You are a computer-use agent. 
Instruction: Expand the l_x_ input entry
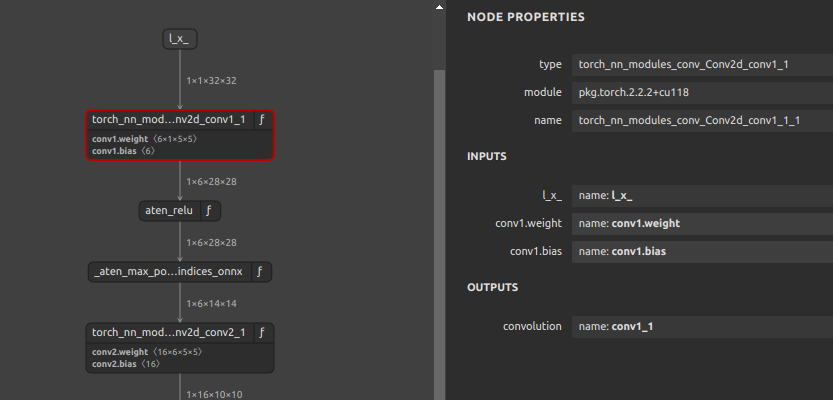[x=702, y=195]
